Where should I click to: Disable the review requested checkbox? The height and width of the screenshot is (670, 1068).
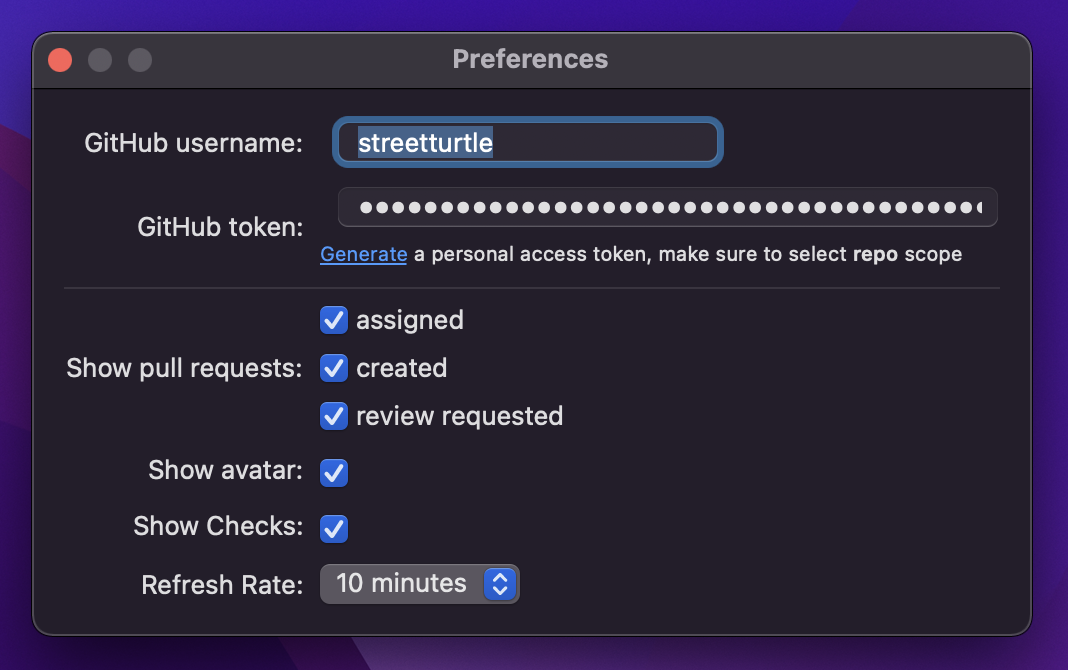tap(334, 416)
